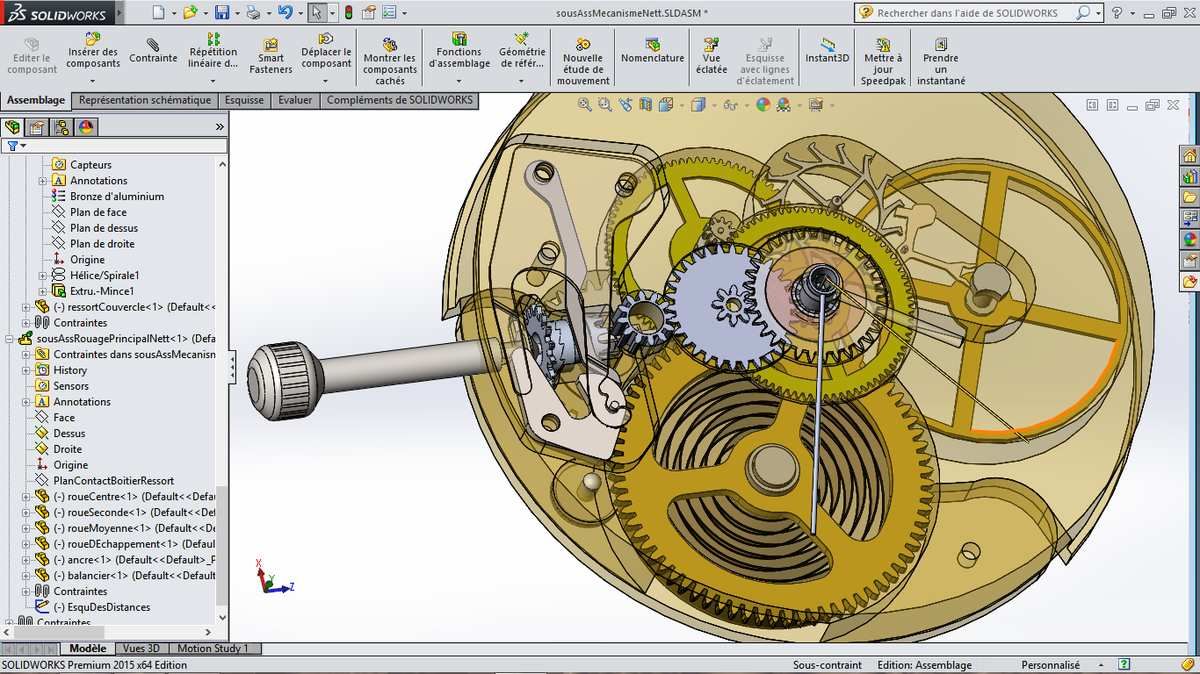The width and height of the screenshot is (1200, 674).
Task: Switch to the Esquisse tab
Action: (244, 100)
